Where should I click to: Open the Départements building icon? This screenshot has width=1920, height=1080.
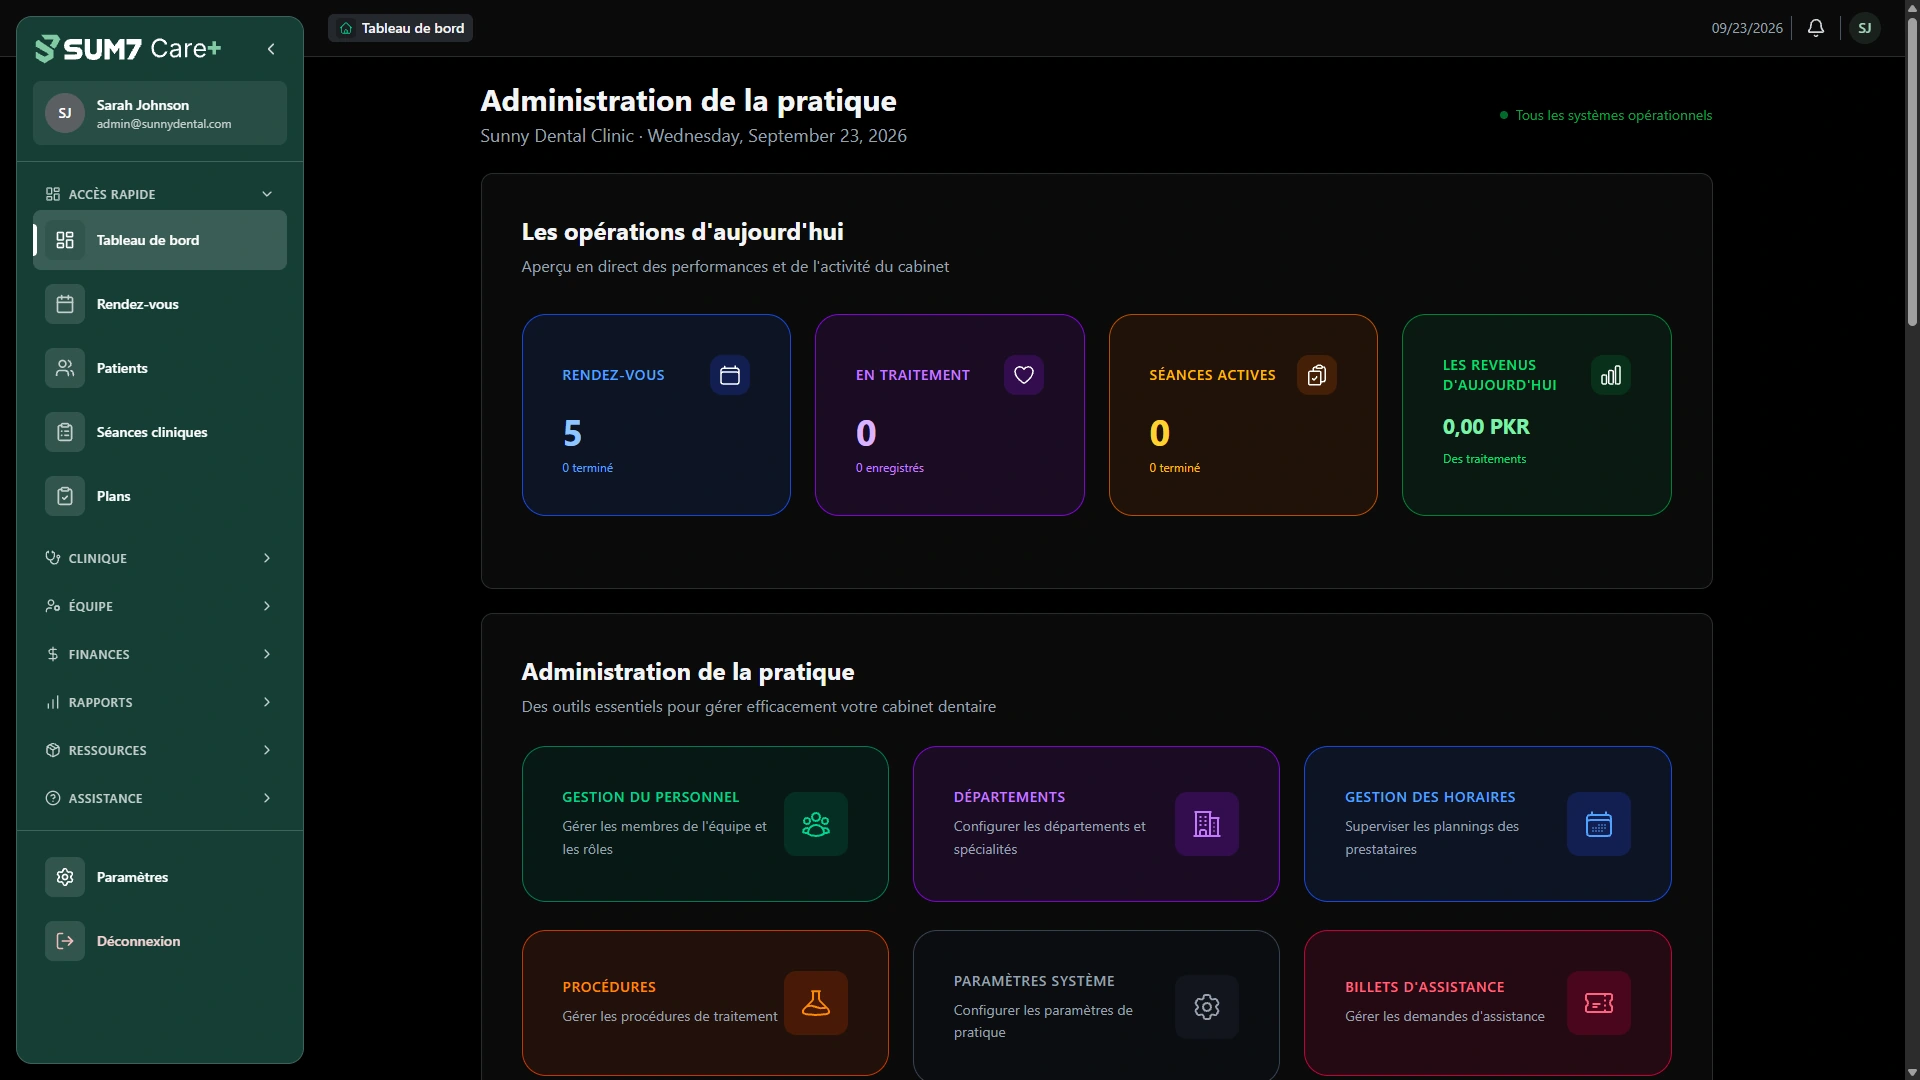coord(1207,824)
